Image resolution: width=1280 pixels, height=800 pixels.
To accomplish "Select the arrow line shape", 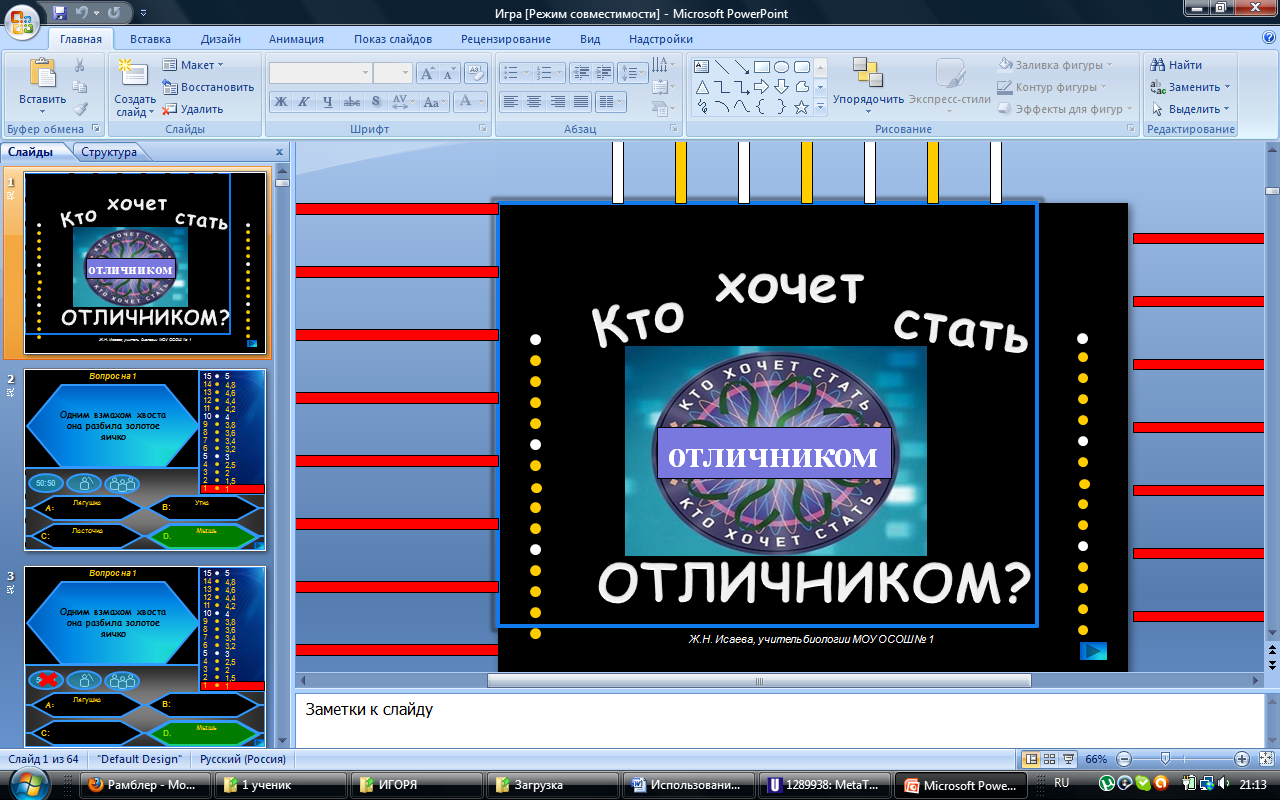I will click(x=742, y=67).
